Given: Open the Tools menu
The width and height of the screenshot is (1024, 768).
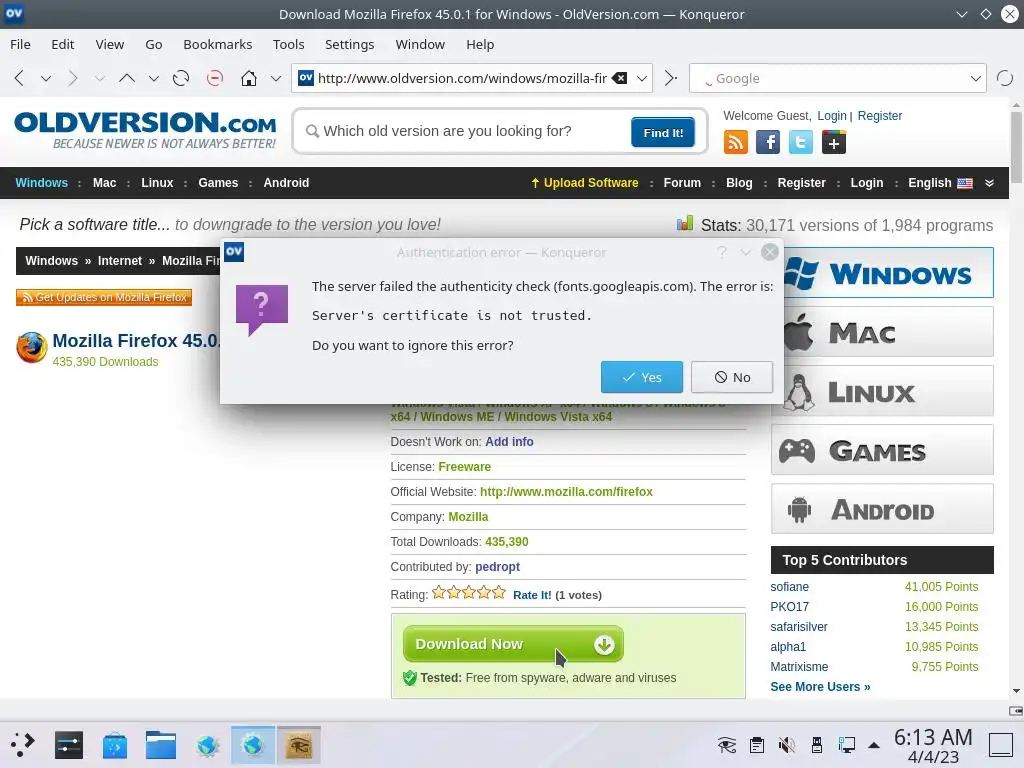Looking at the screenshot, I should [289, 44].
